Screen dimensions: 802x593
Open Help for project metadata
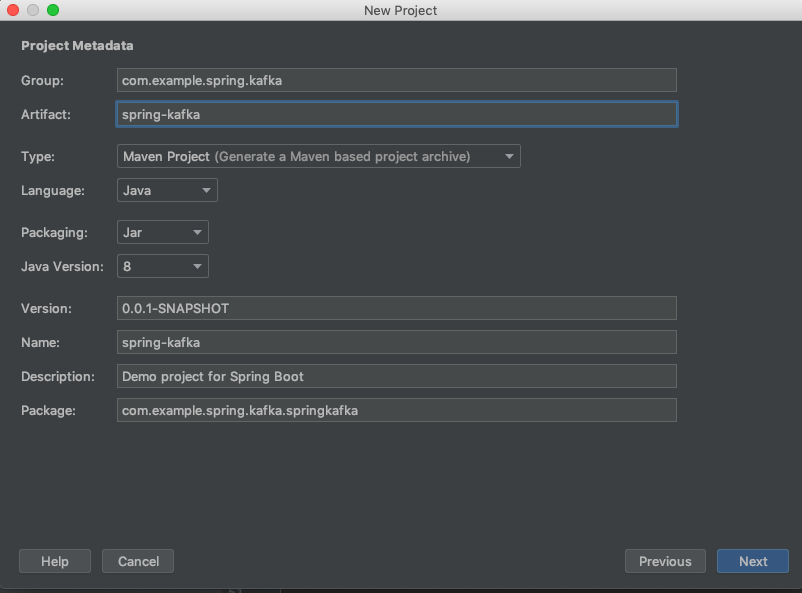(54, 561)
